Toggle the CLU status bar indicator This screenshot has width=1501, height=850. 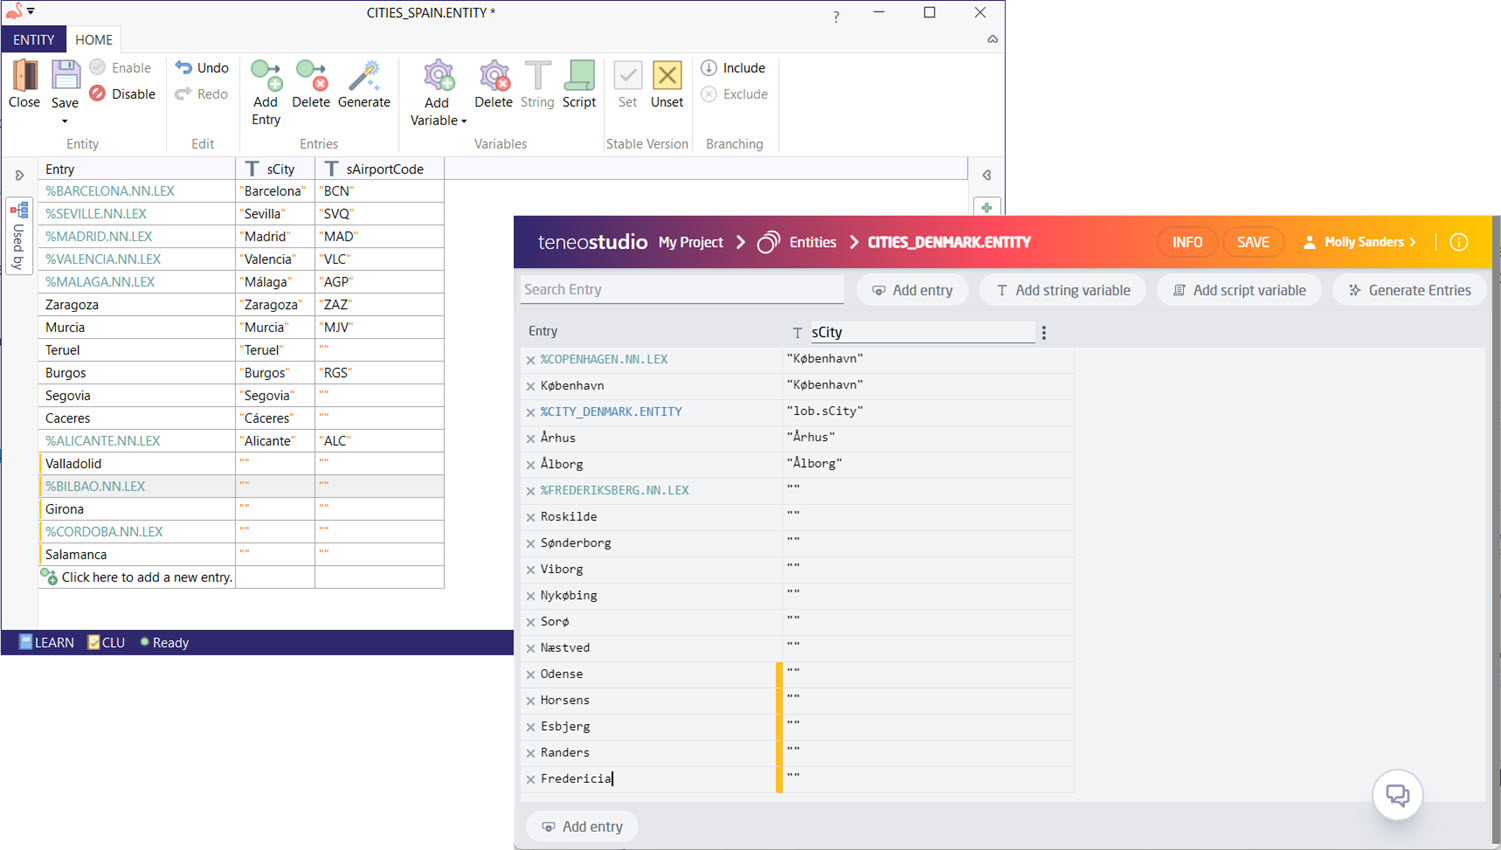click(x=106, y=642)
